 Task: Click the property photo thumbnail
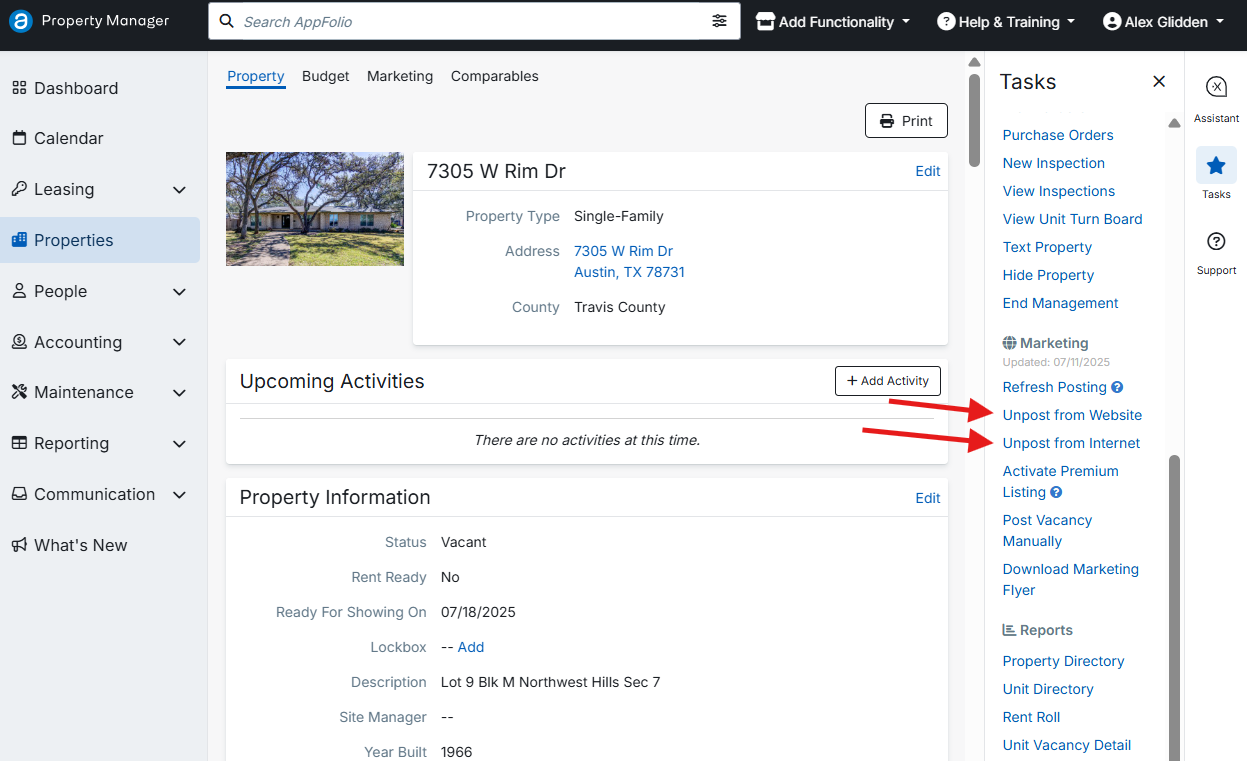point(315,209)
